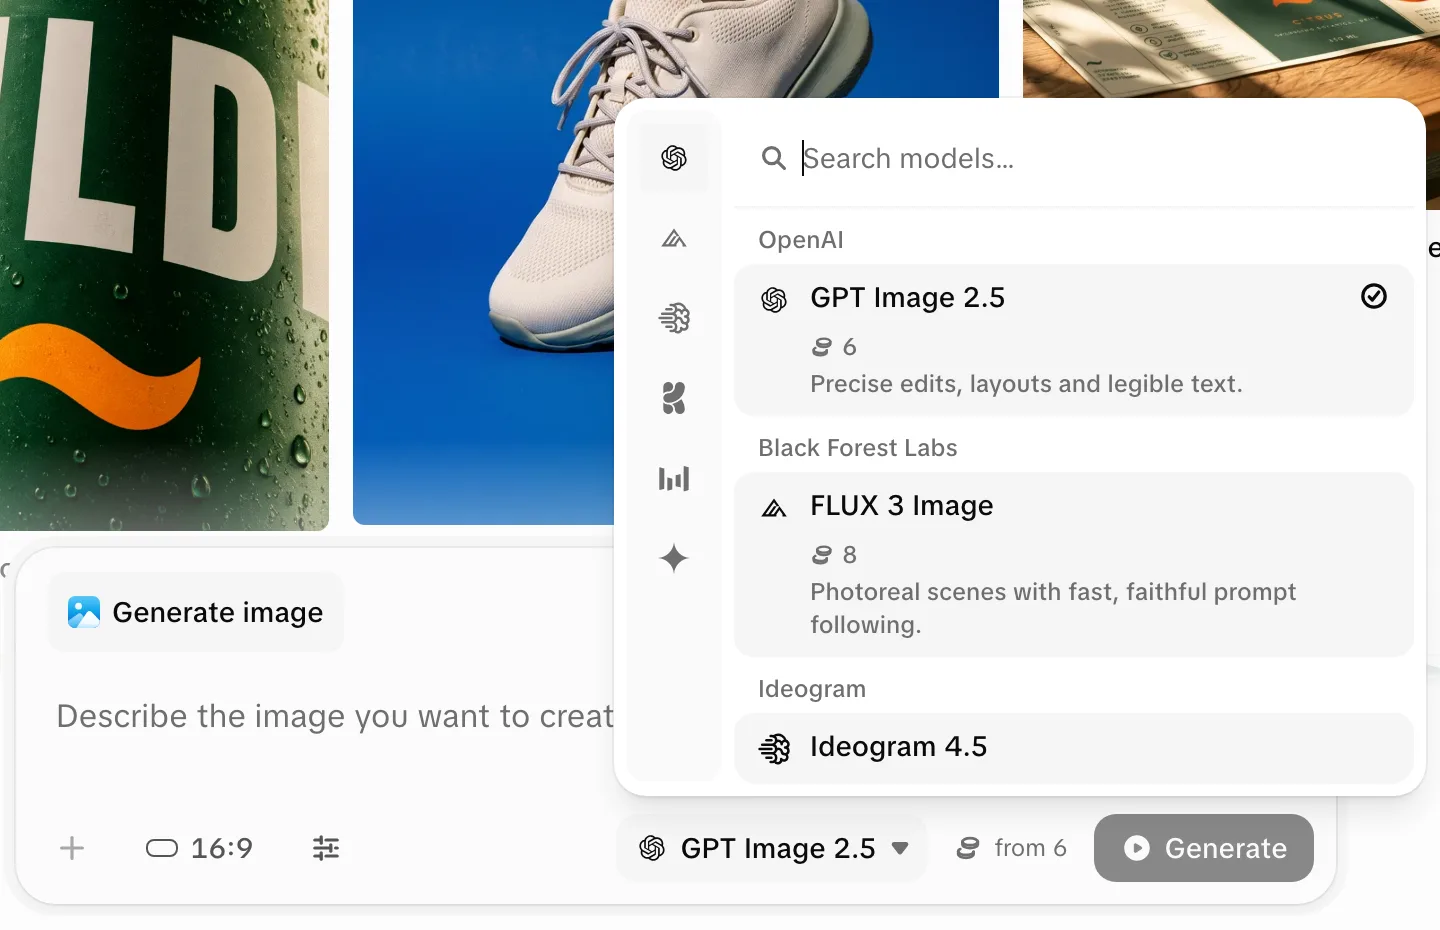Viewport: 1440px width, 930px height.
Task: Click the 'from 6' credits text
Action: 1031,848
